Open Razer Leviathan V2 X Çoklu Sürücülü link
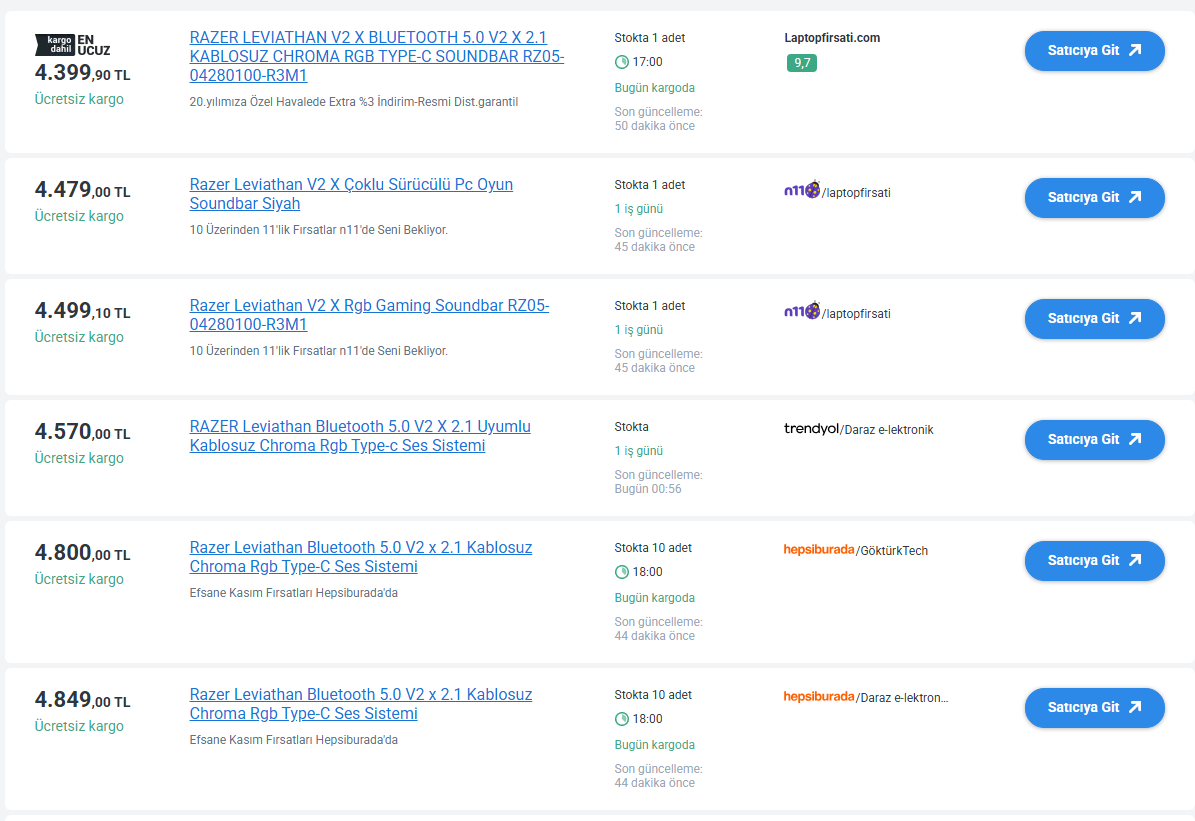 point(351,194)
